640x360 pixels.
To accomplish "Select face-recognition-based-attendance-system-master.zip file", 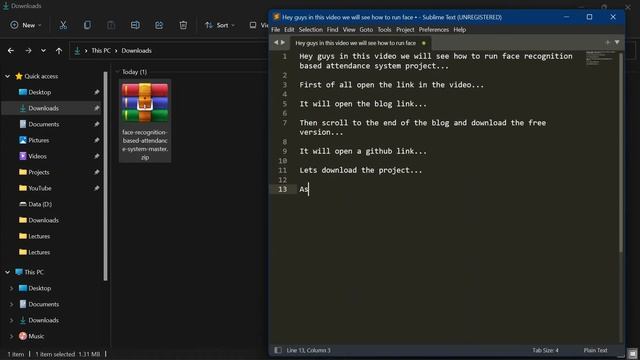I will pyautogui.click(x=145, y=121).
